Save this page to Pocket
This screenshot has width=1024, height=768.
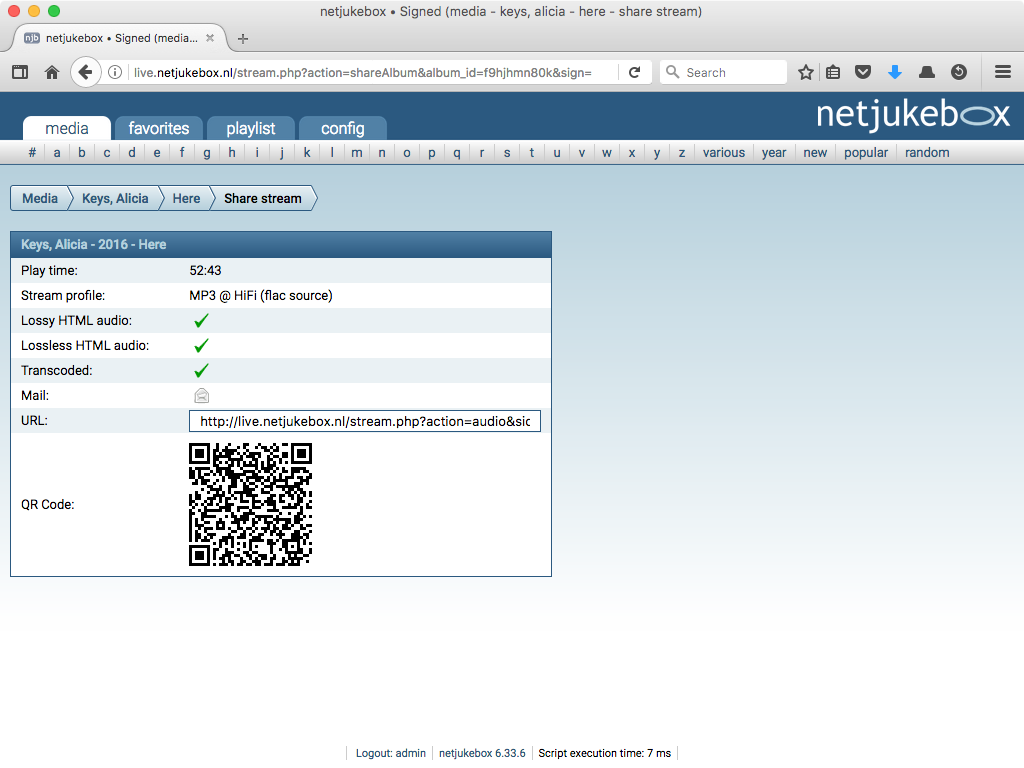(863, 71)
